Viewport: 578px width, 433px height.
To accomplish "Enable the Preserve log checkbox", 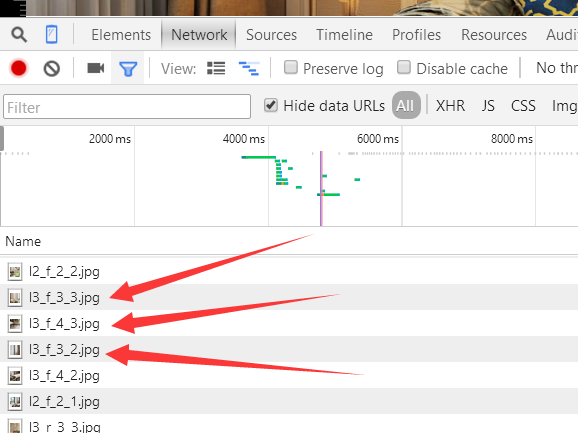I will [x=291, y=67].
